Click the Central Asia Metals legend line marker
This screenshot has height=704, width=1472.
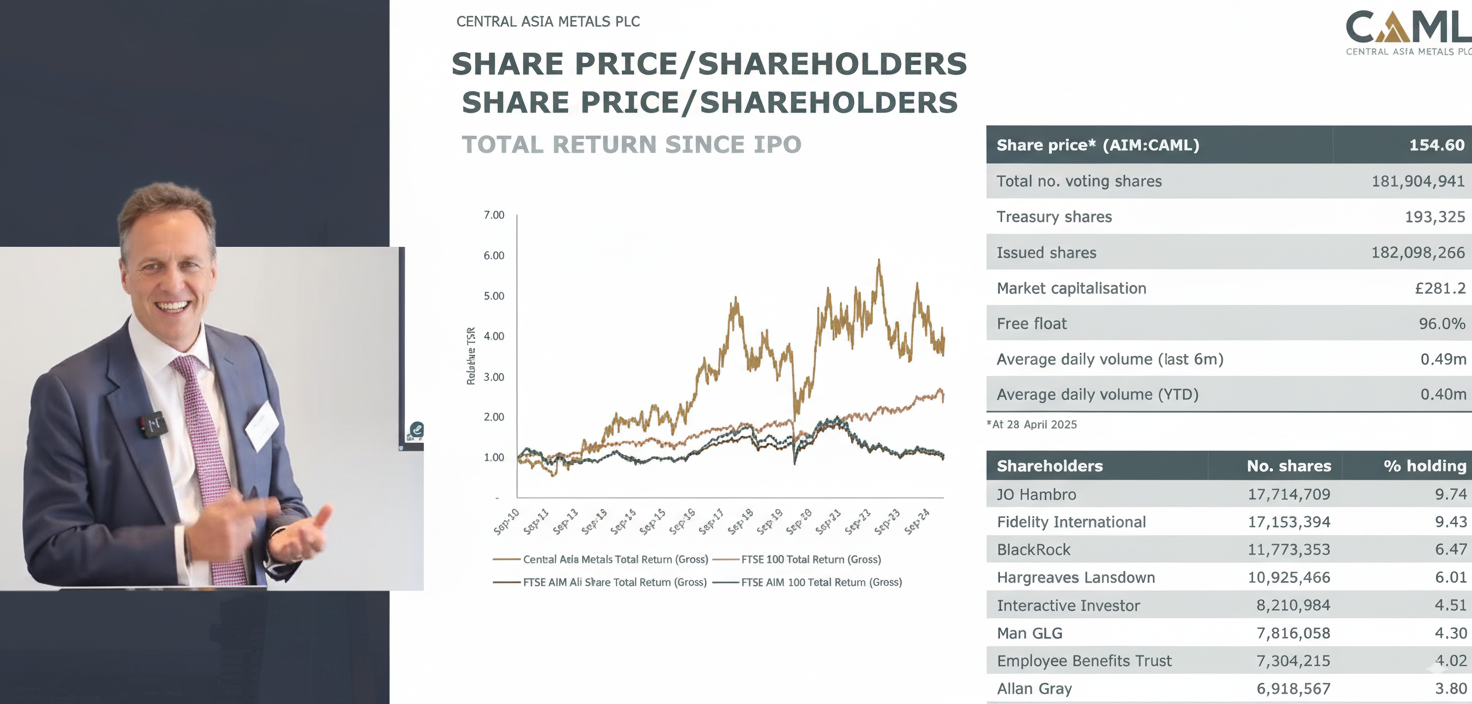tap(506, 560)
